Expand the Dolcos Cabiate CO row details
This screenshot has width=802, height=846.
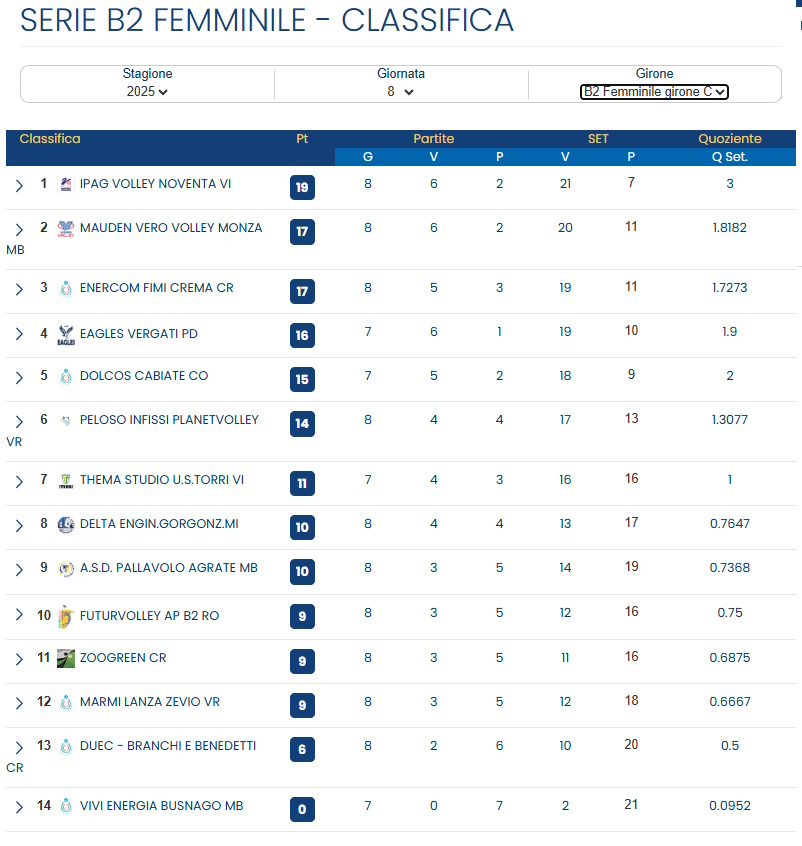tap(19, 377)
